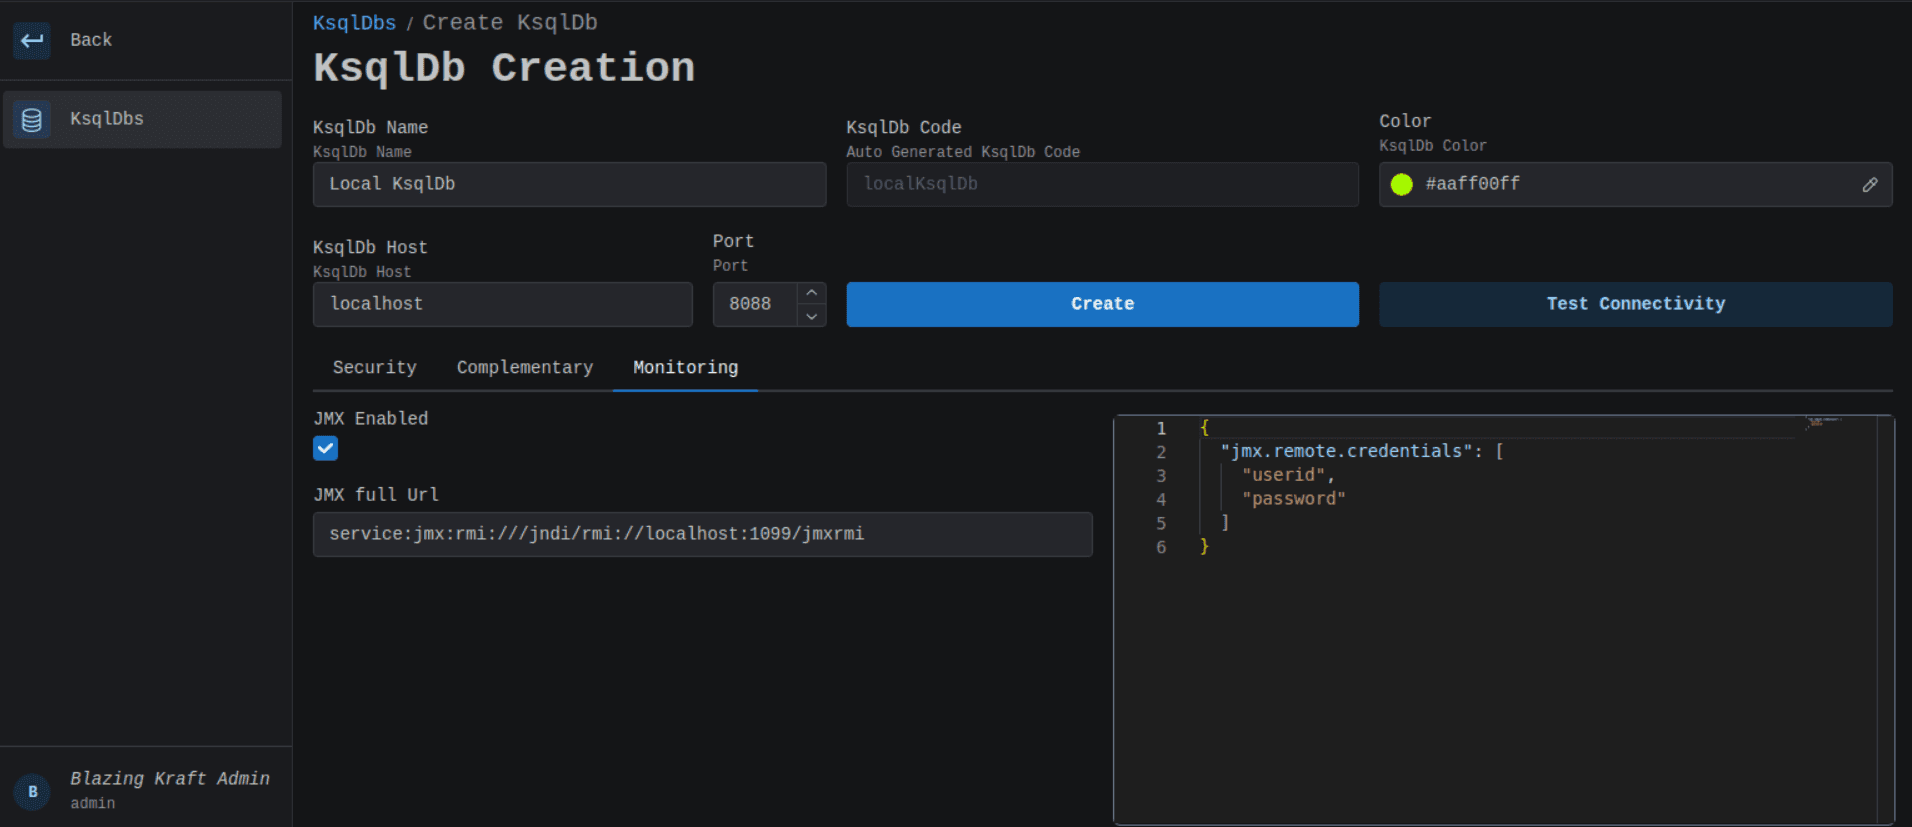This screenshot has height=827, width=1912.
Task: Click line number 1 in the editor gutter
Action: (1161, 428)
